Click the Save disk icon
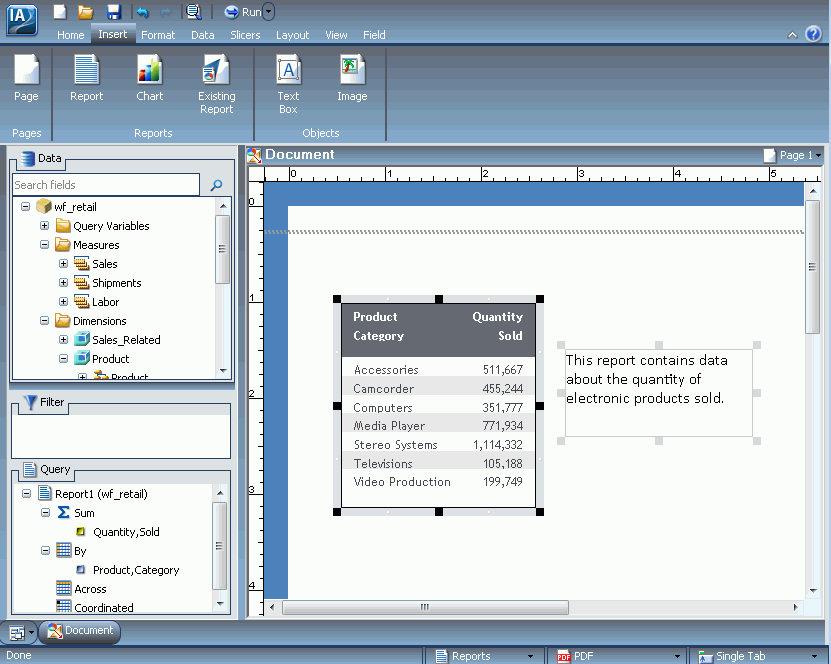 click(113, 12)
